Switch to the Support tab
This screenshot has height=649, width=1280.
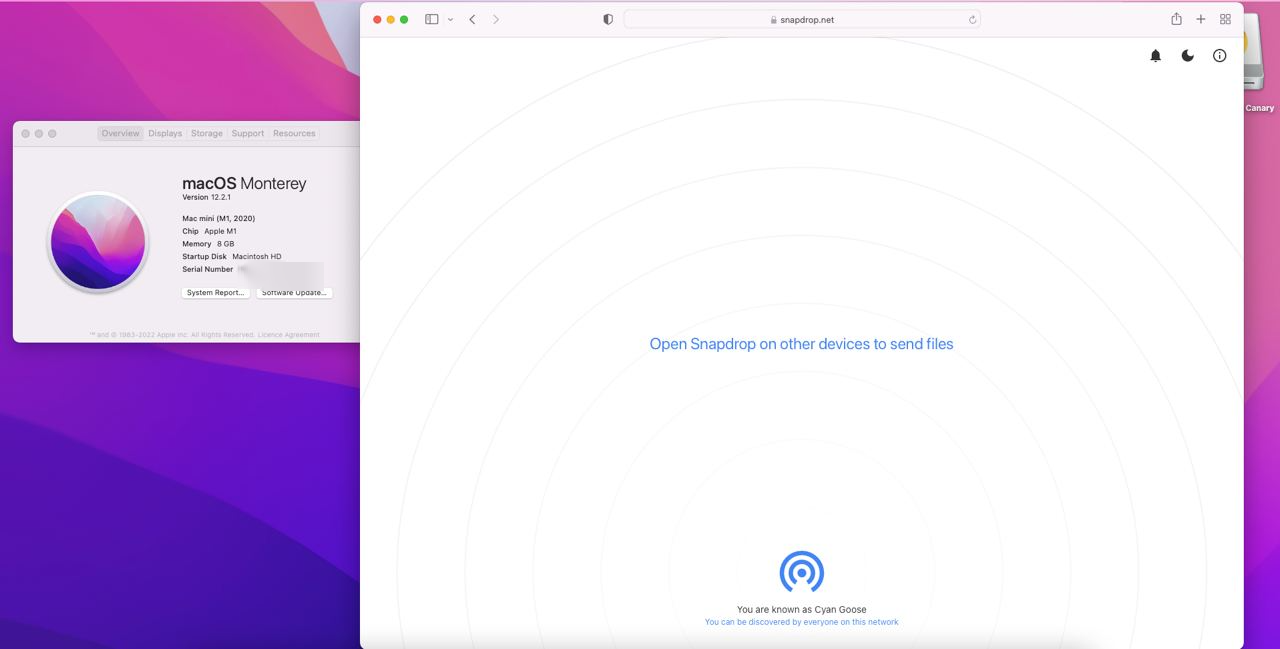point(248,133)
